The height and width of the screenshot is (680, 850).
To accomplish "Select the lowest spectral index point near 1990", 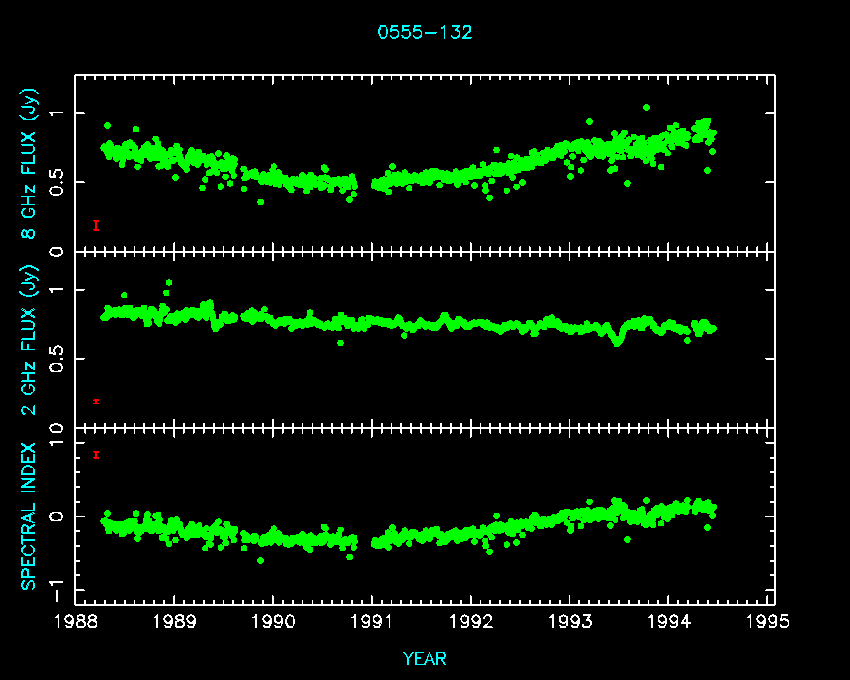I will [261, 560].
